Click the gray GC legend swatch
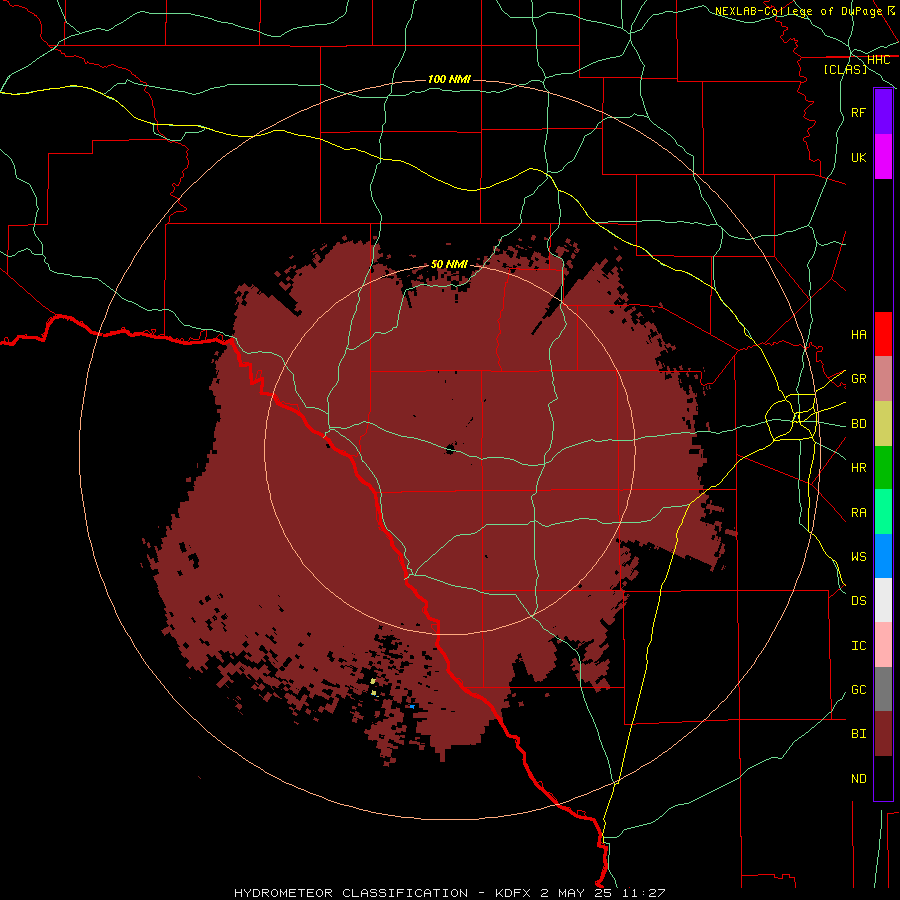Image resolution: width=900 pixels, height=900 pixels. 883,689
